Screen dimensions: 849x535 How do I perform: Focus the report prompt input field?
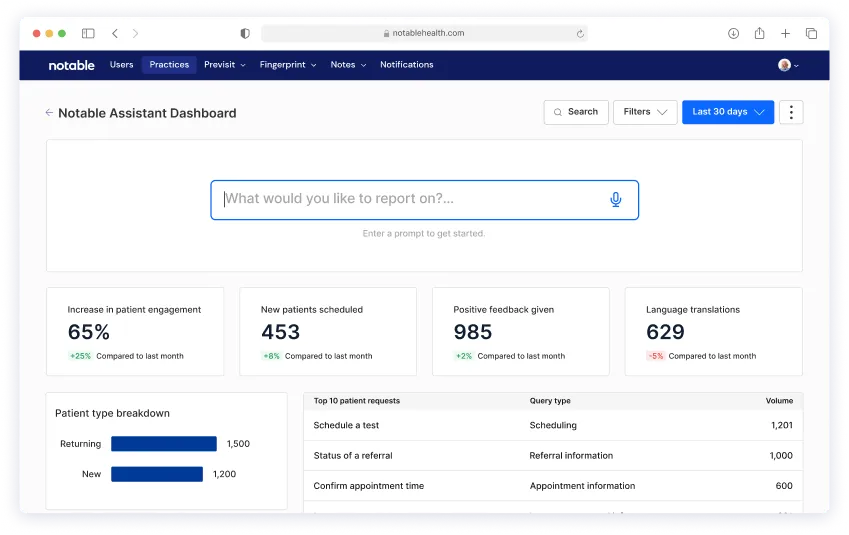point(424,200)
